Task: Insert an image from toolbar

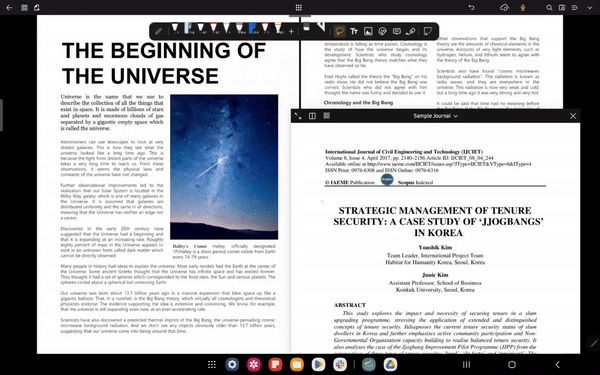Action: pos(368,31)
